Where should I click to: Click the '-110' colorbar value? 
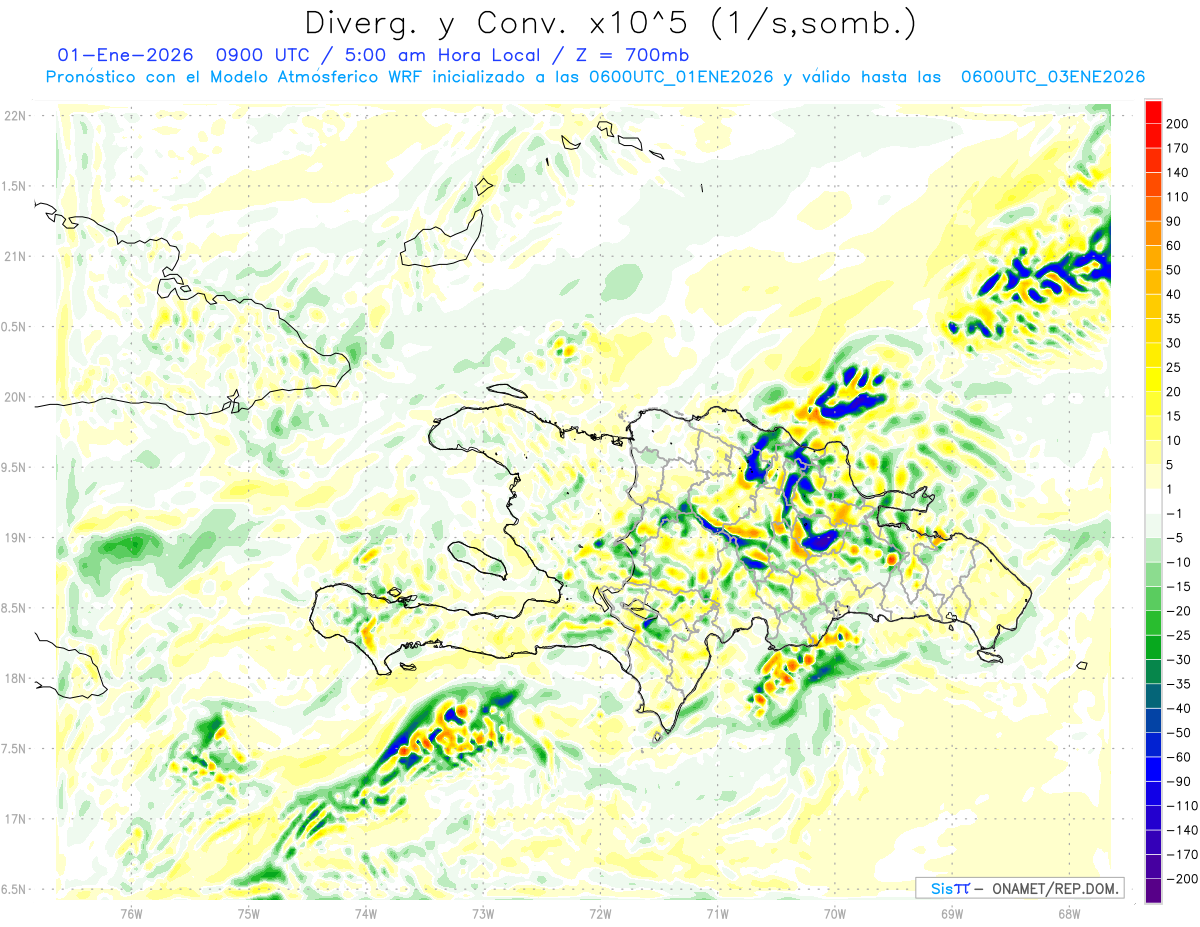tap(1182, 806)
